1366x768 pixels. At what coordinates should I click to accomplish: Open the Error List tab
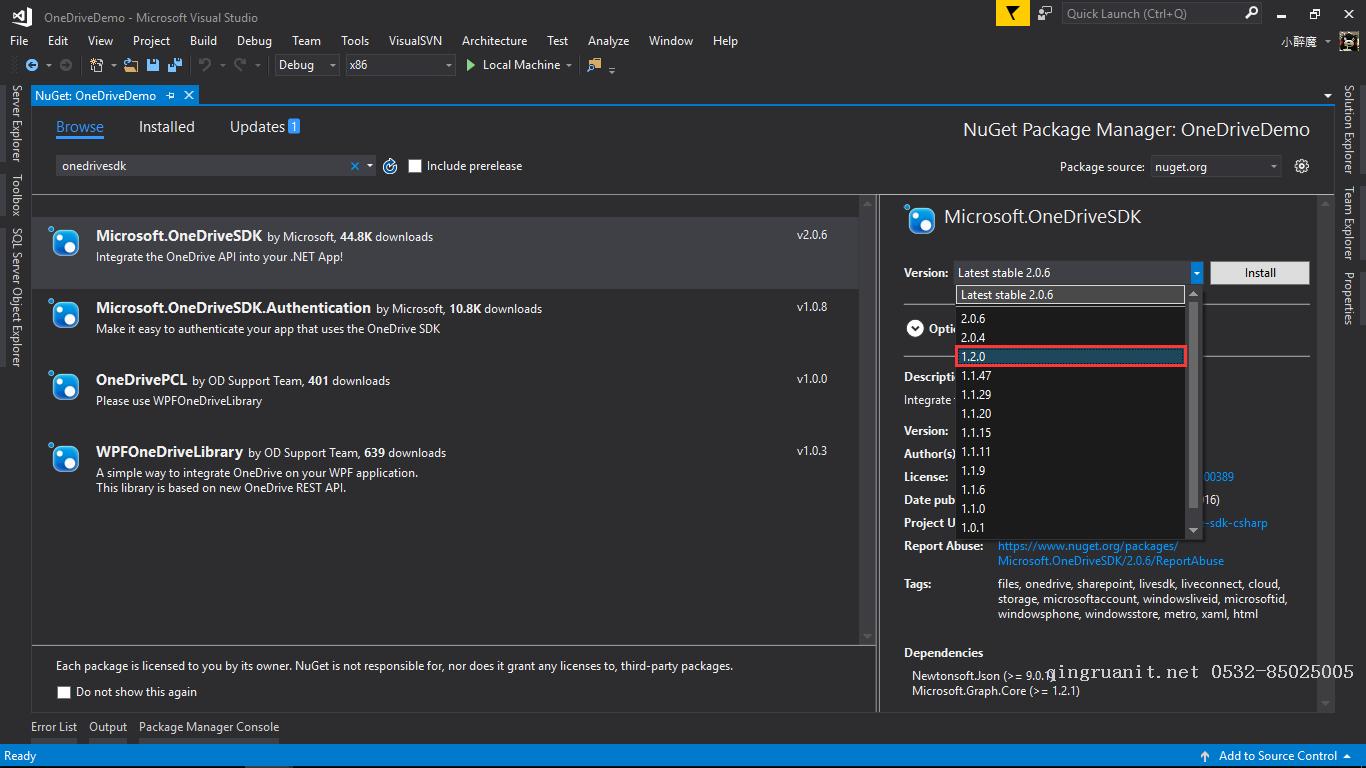pyautogui.click(x=54, y=727)
